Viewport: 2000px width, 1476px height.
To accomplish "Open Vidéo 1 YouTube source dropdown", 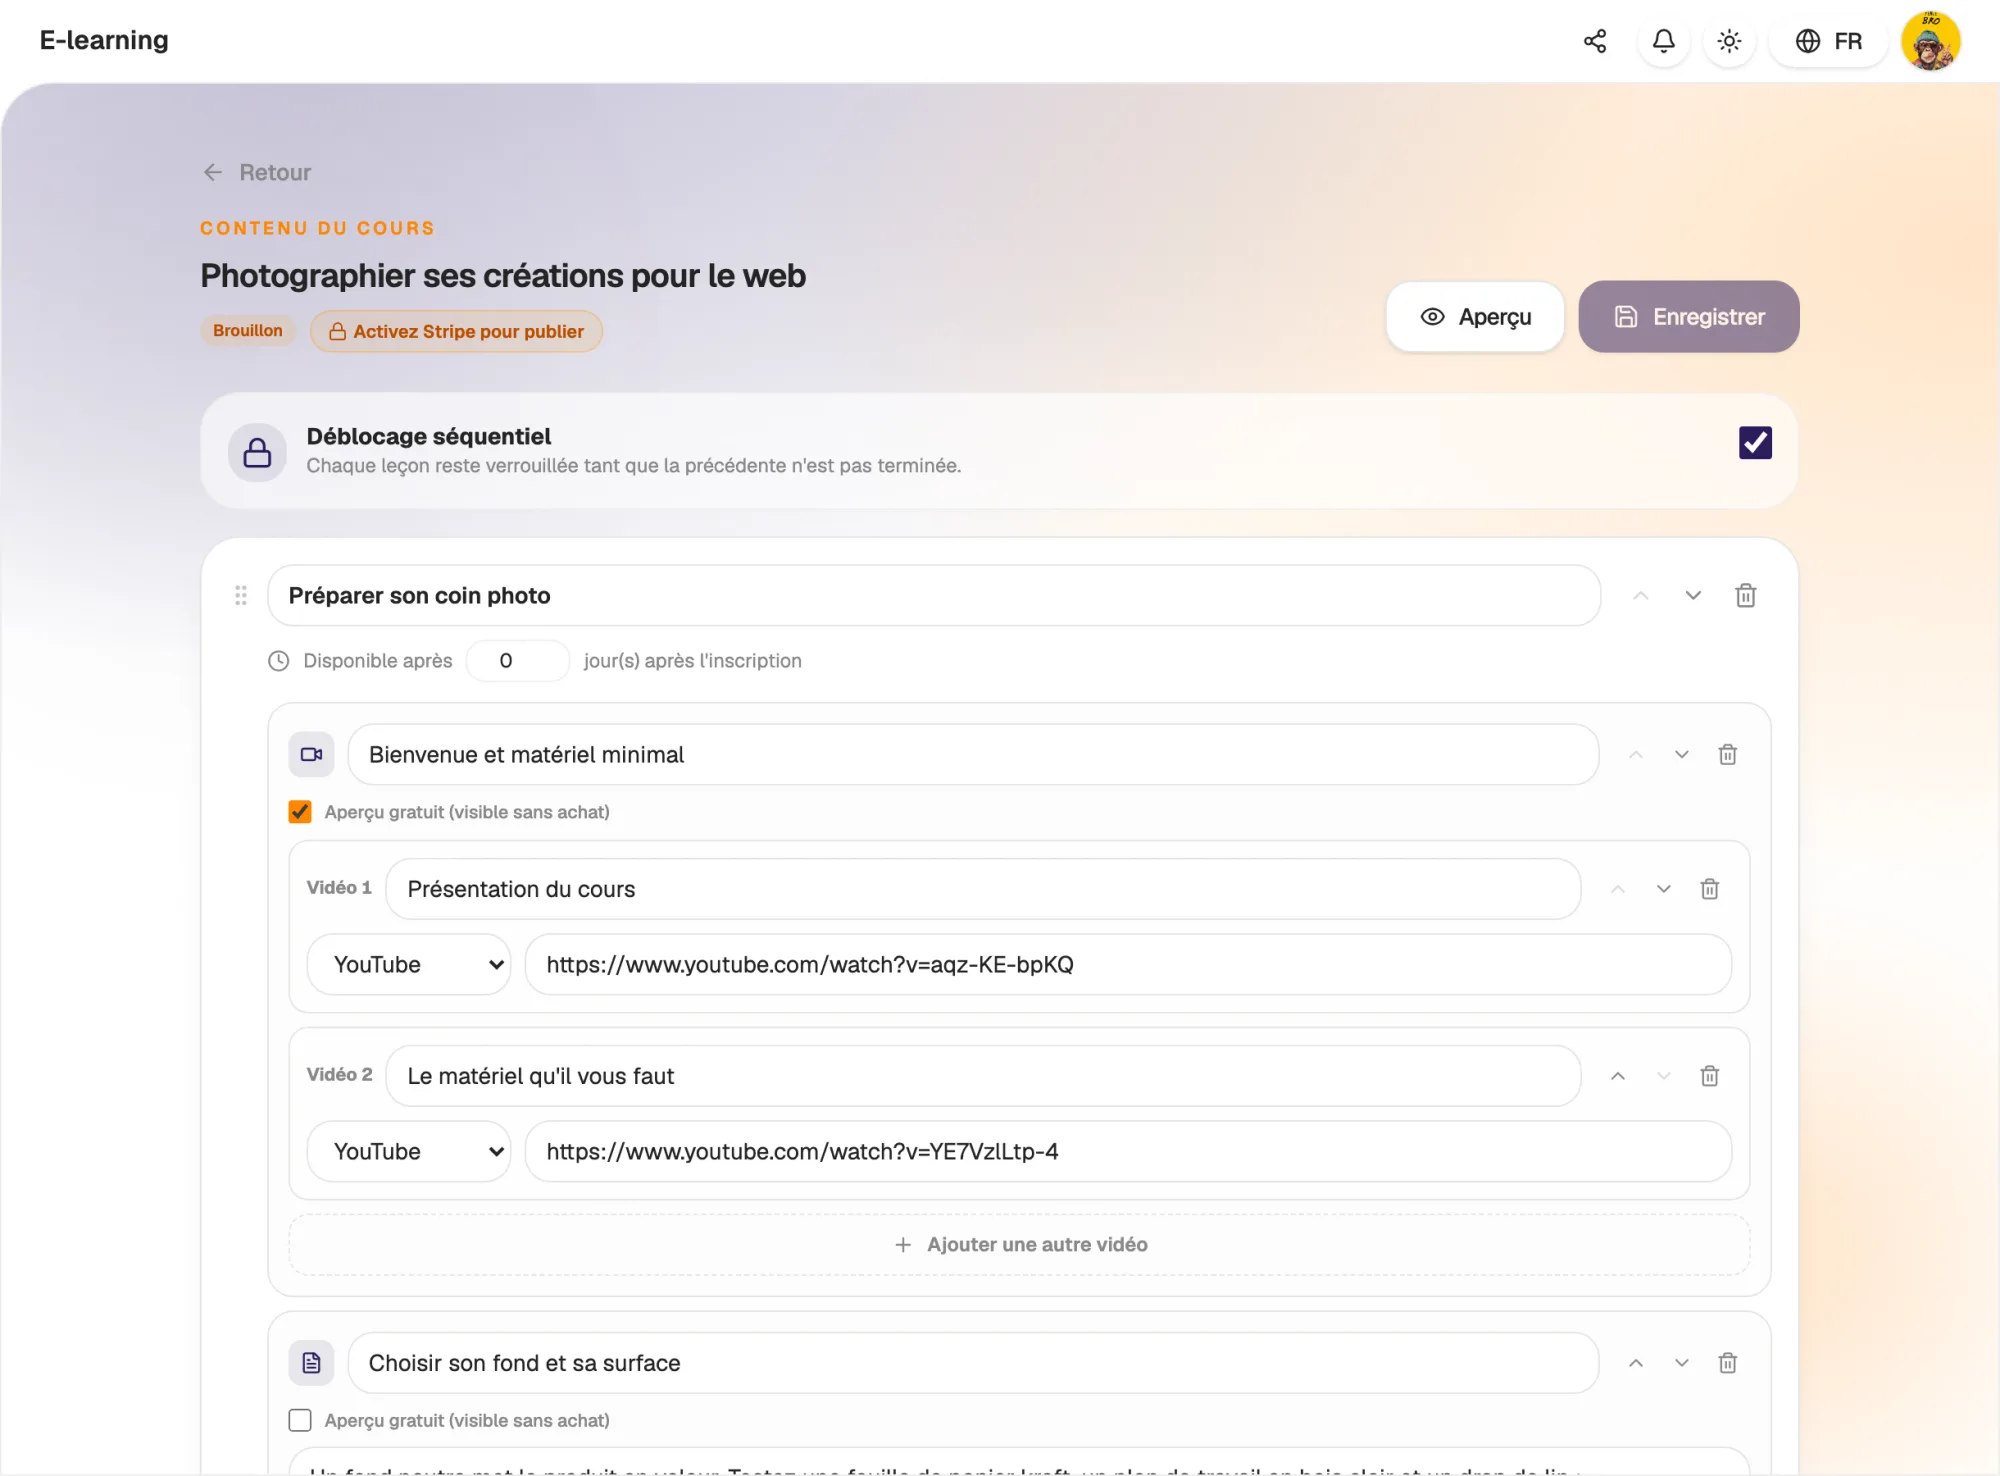I will click(408, 965).
